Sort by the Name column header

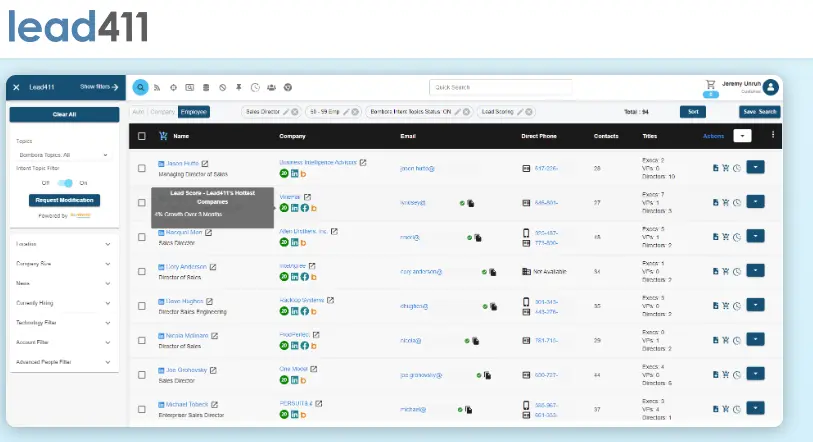click(x=181, y=136)
